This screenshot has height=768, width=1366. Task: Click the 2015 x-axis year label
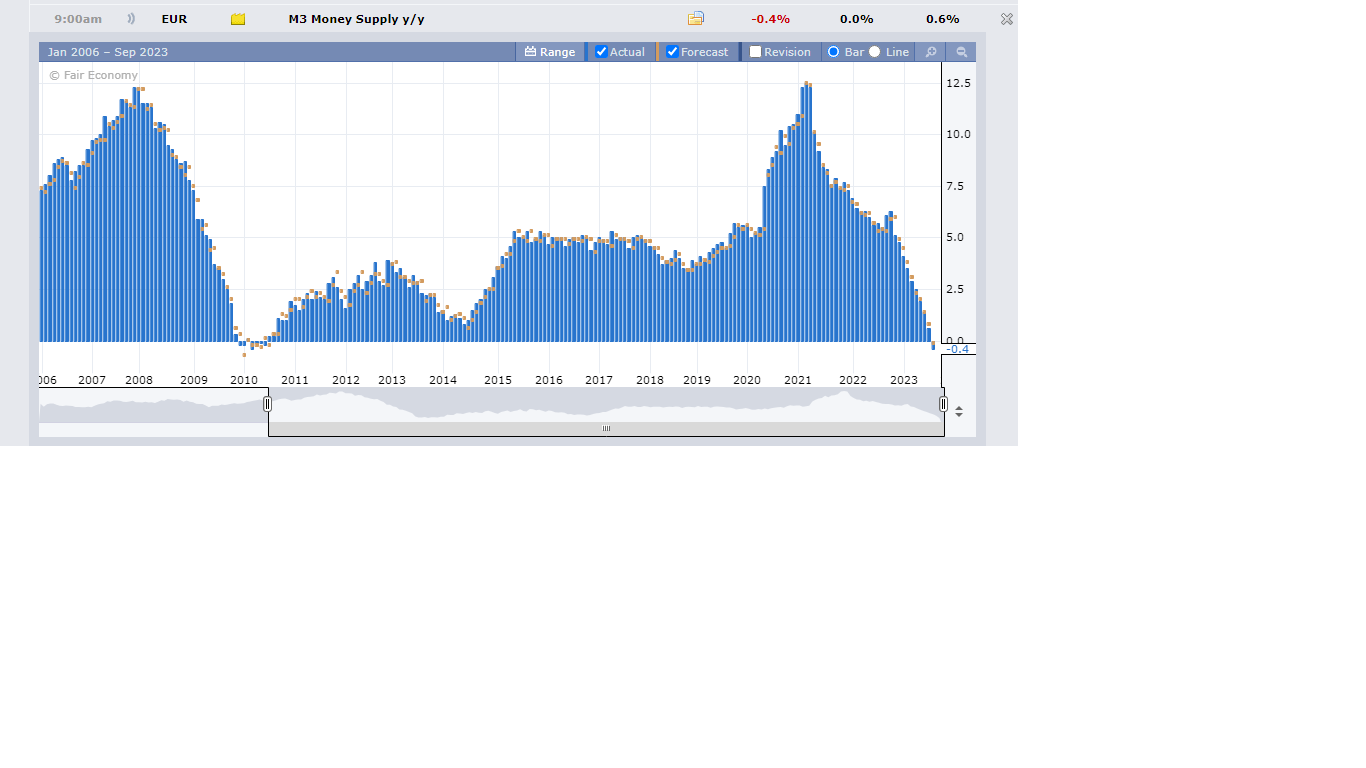tap(498, 380)
